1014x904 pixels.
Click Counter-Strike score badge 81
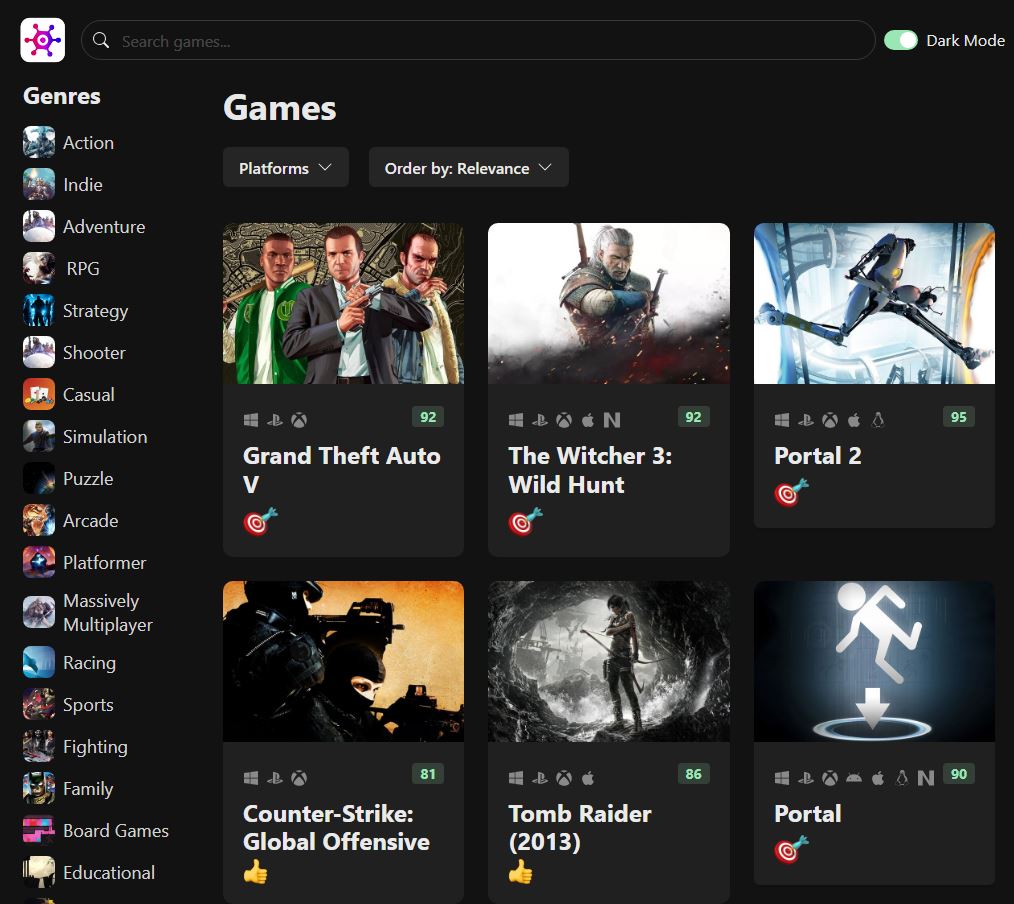click(x=428, y=774)
